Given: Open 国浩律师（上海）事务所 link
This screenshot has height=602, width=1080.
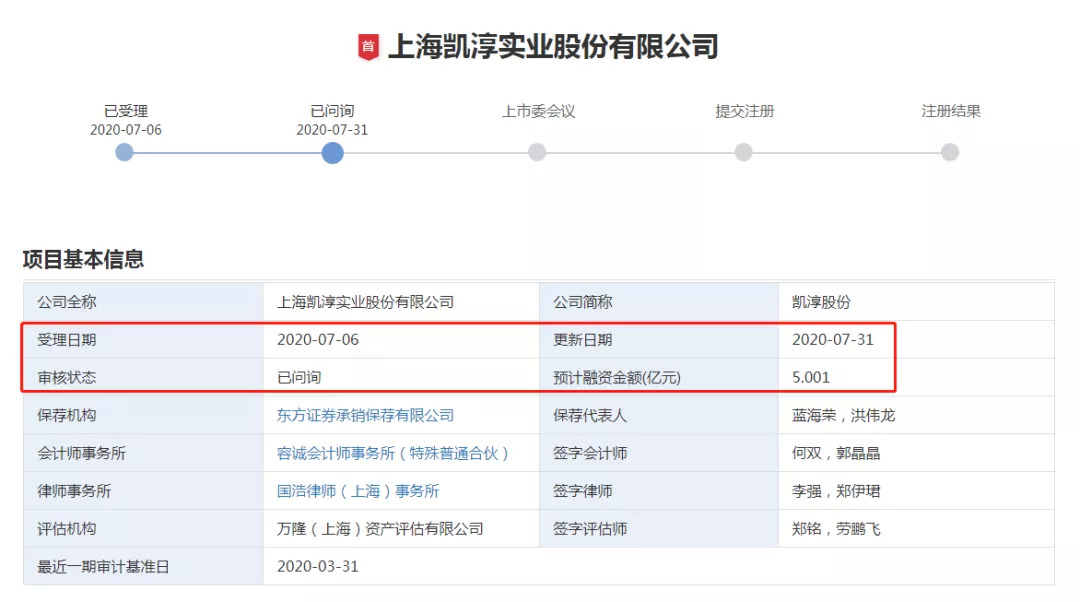Looking at the screenshot, I should click(357, 491).
